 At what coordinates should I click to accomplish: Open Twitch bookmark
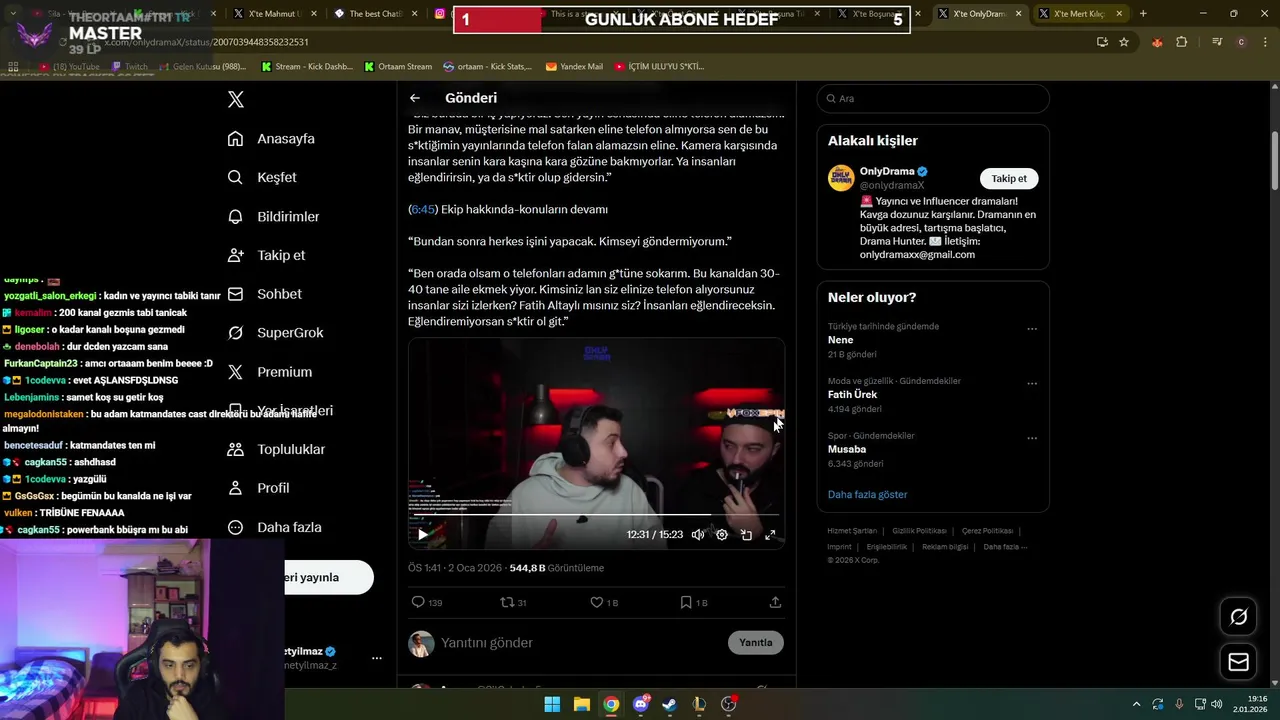coord(129,67)
